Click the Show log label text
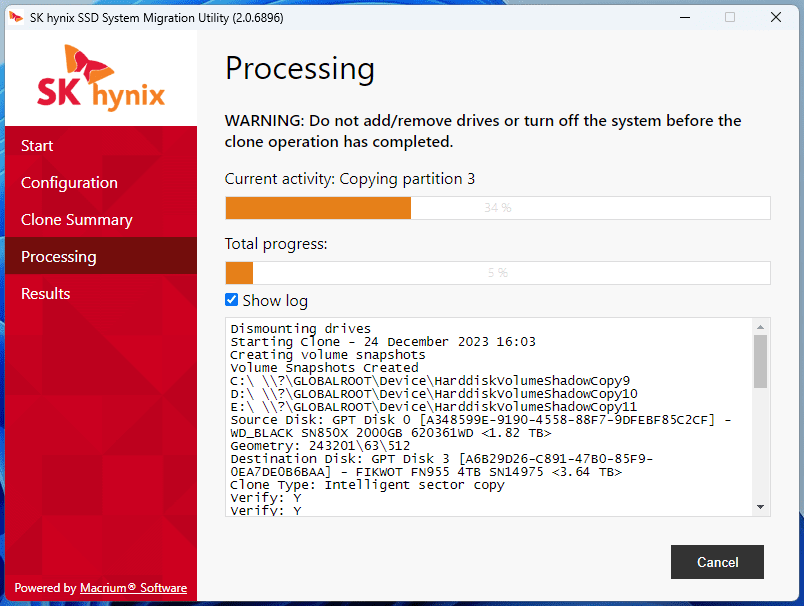The image size is (804, 606). pyautogui.click(x=275, y=300)
